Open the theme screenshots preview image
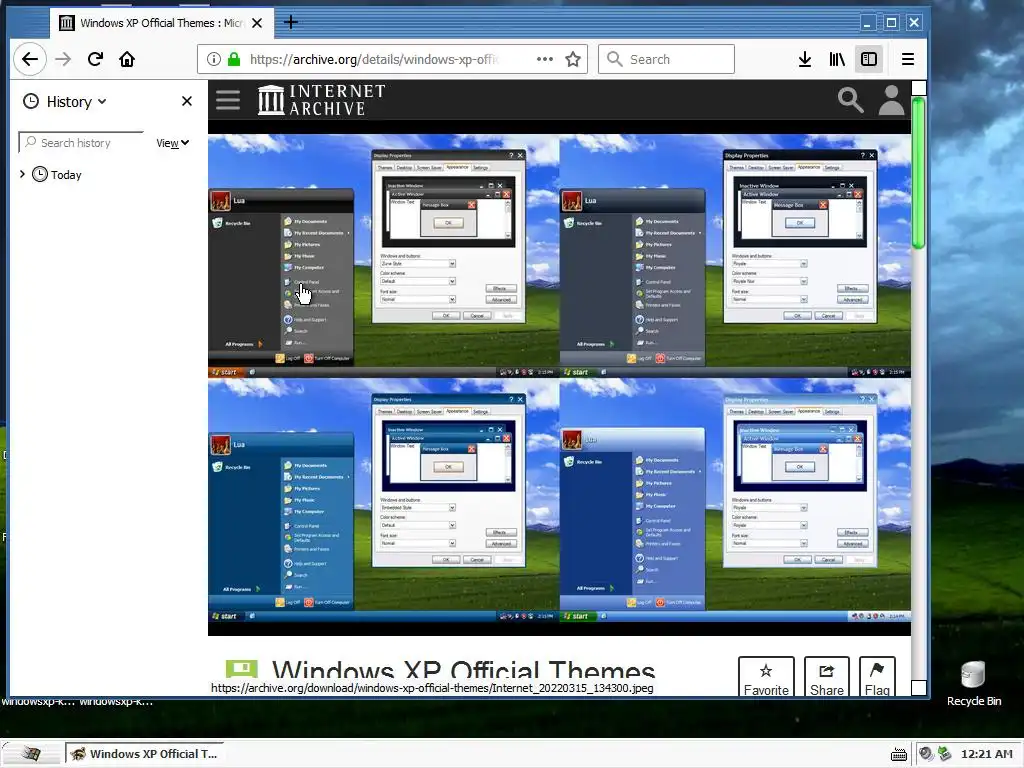This screenshot has height=768, width=1024. tap(559, 378)
